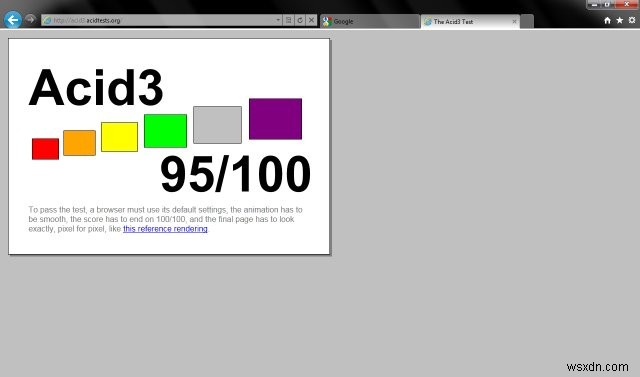Click the gray square box
640x377 pixels.
[x=217, y=125]
